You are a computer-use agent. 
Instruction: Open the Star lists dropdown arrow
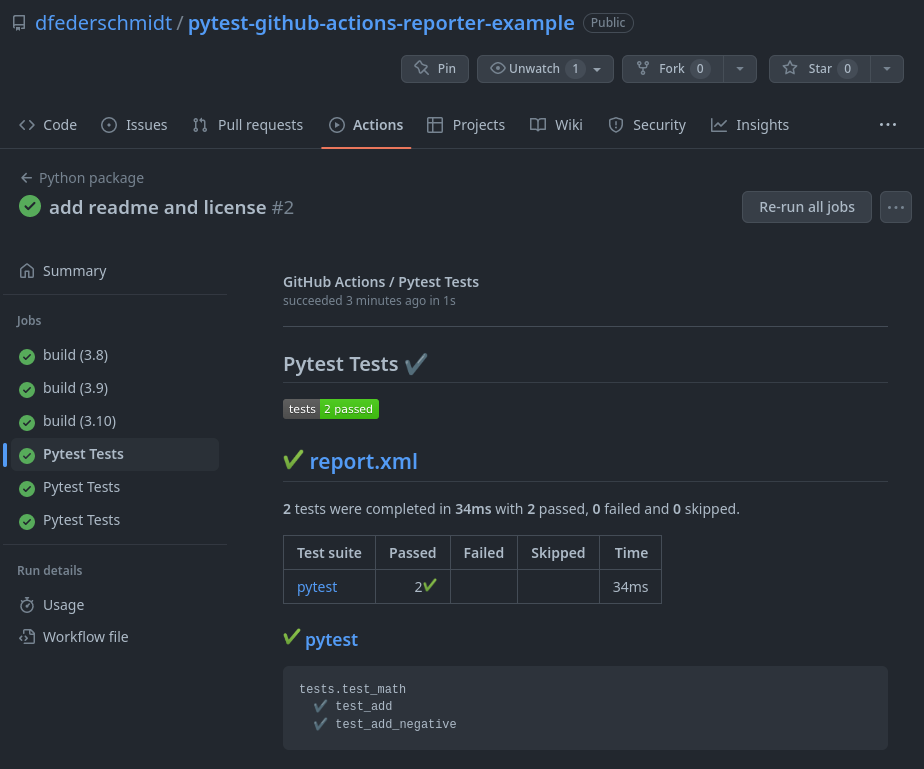pos(887,69)
